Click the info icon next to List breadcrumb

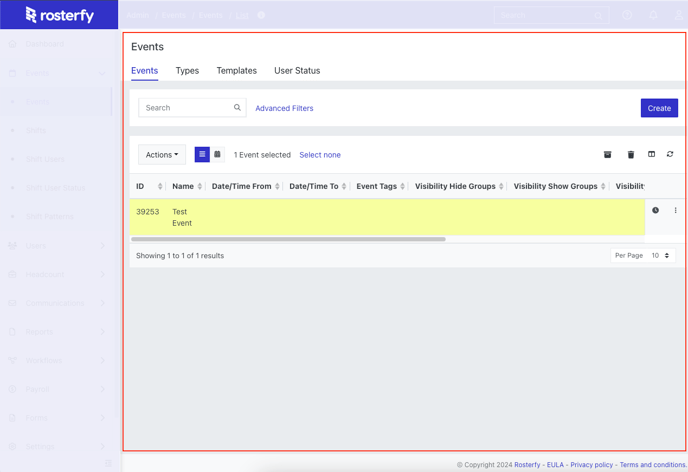(261, 15)
